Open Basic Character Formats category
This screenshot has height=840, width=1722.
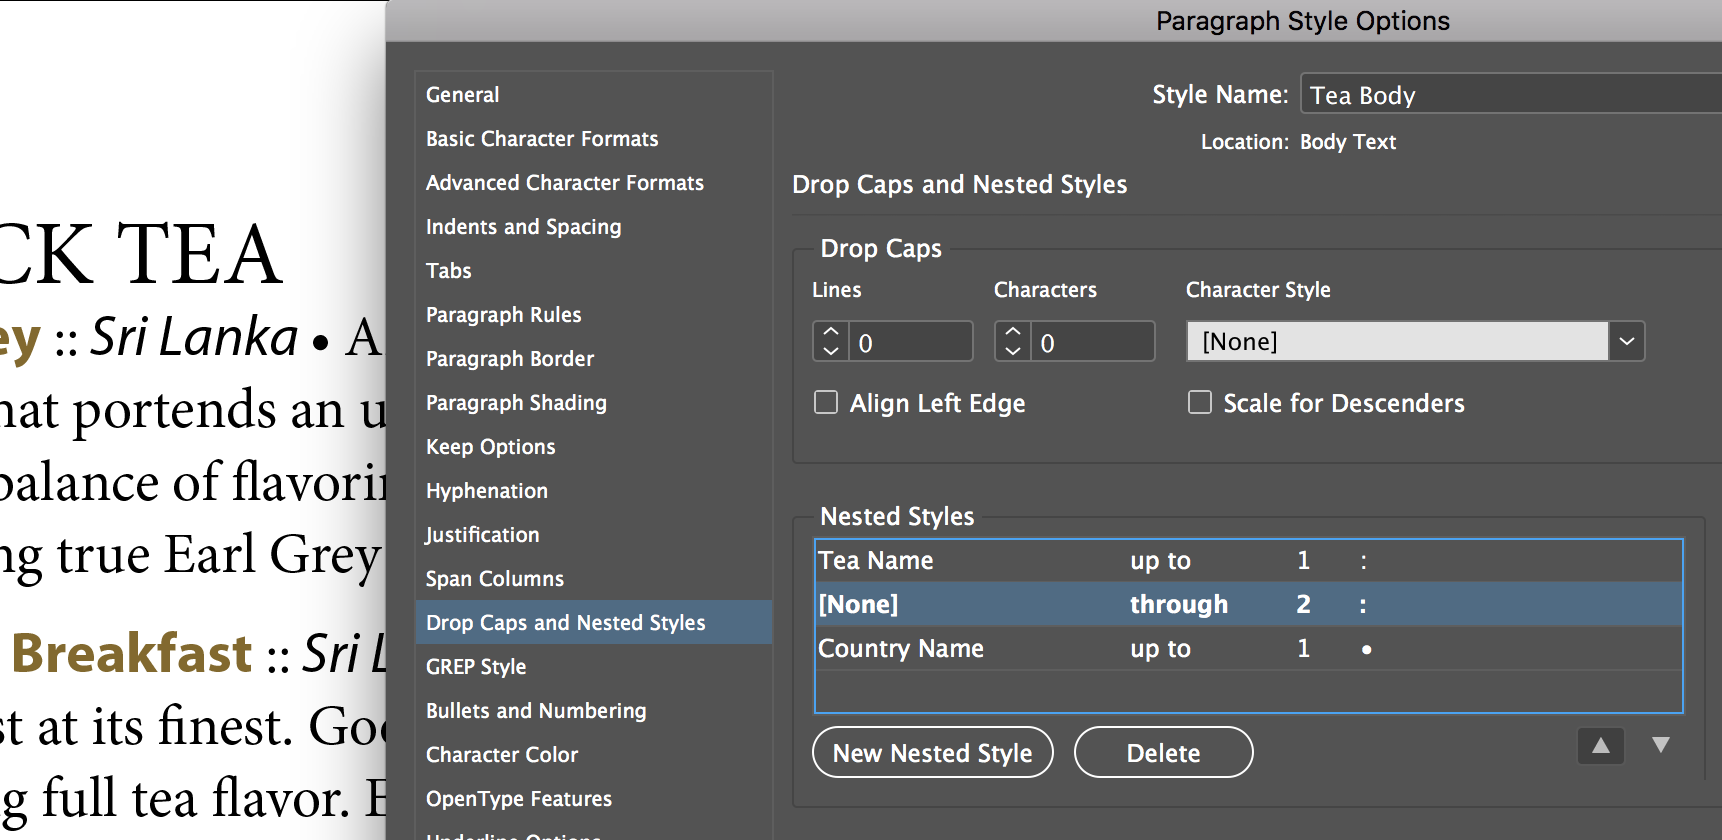click(x=594, y=139)
